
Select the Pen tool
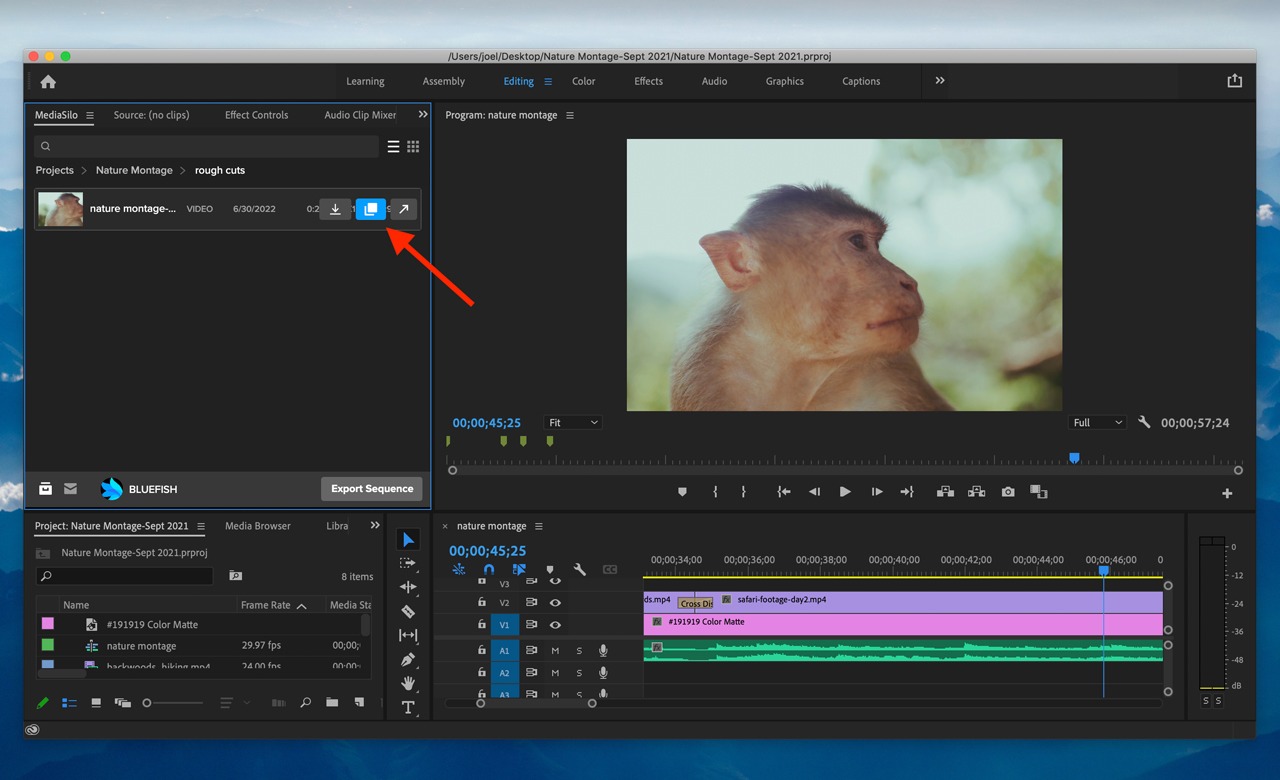pyautogui.click(x=408, y=659)
